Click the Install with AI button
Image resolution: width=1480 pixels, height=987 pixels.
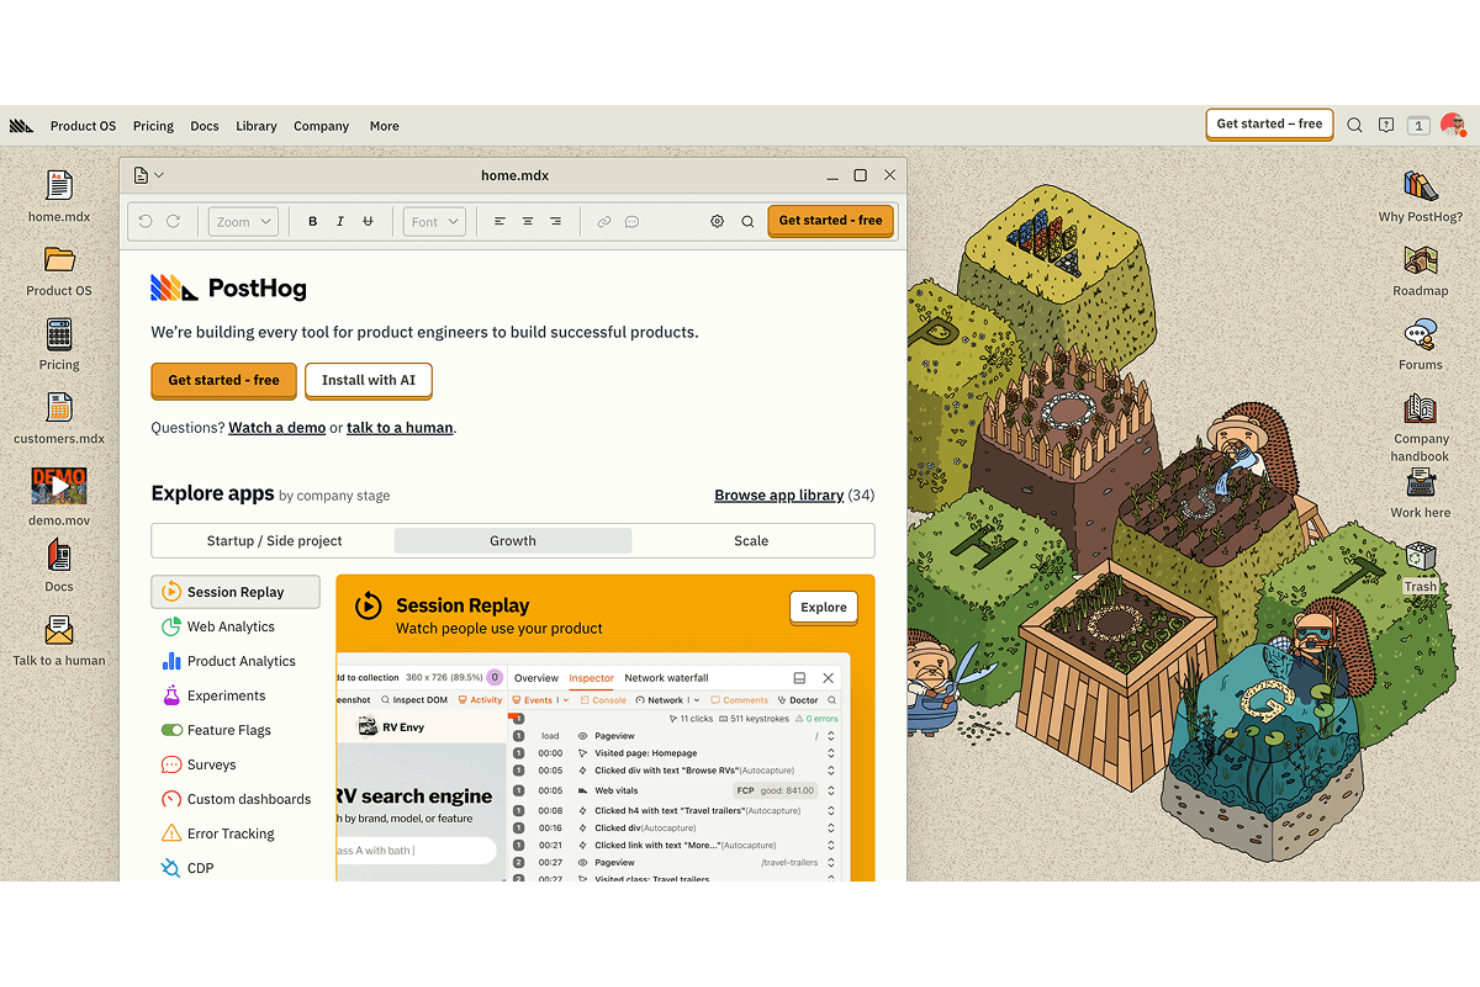tap(368, 380)
